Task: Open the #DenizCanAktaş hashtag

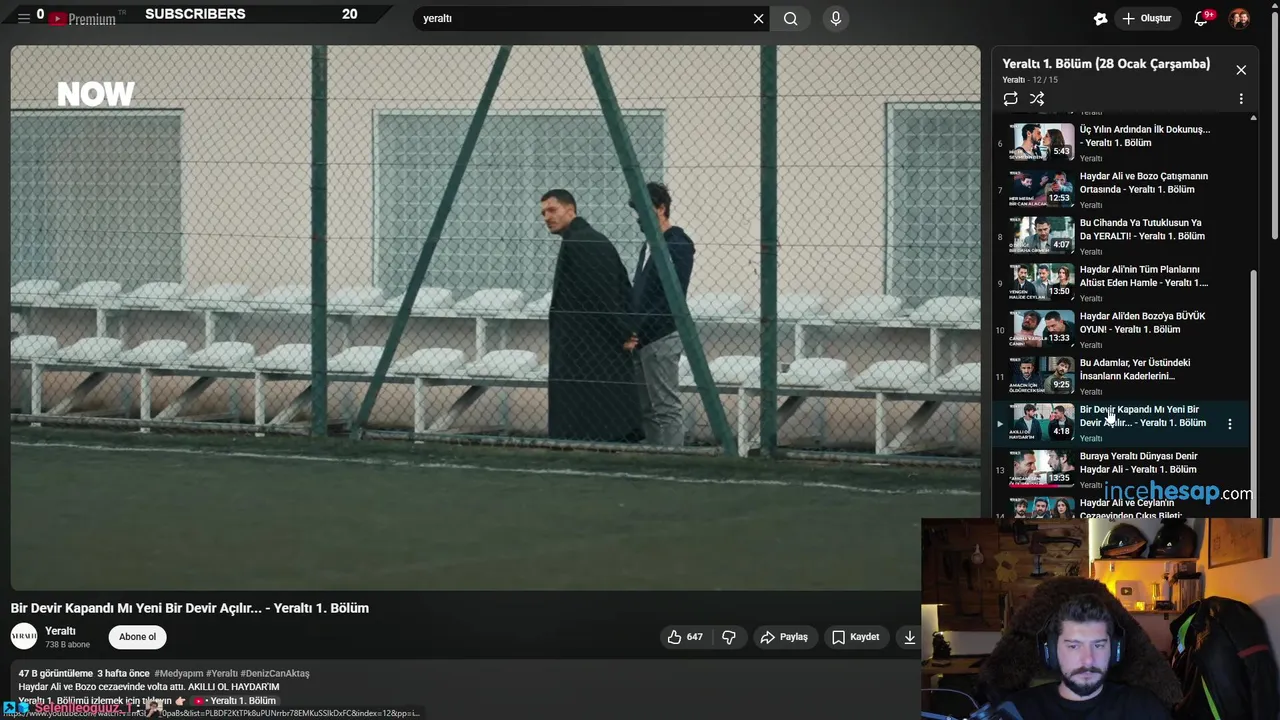Action: [x=275, y=673]
